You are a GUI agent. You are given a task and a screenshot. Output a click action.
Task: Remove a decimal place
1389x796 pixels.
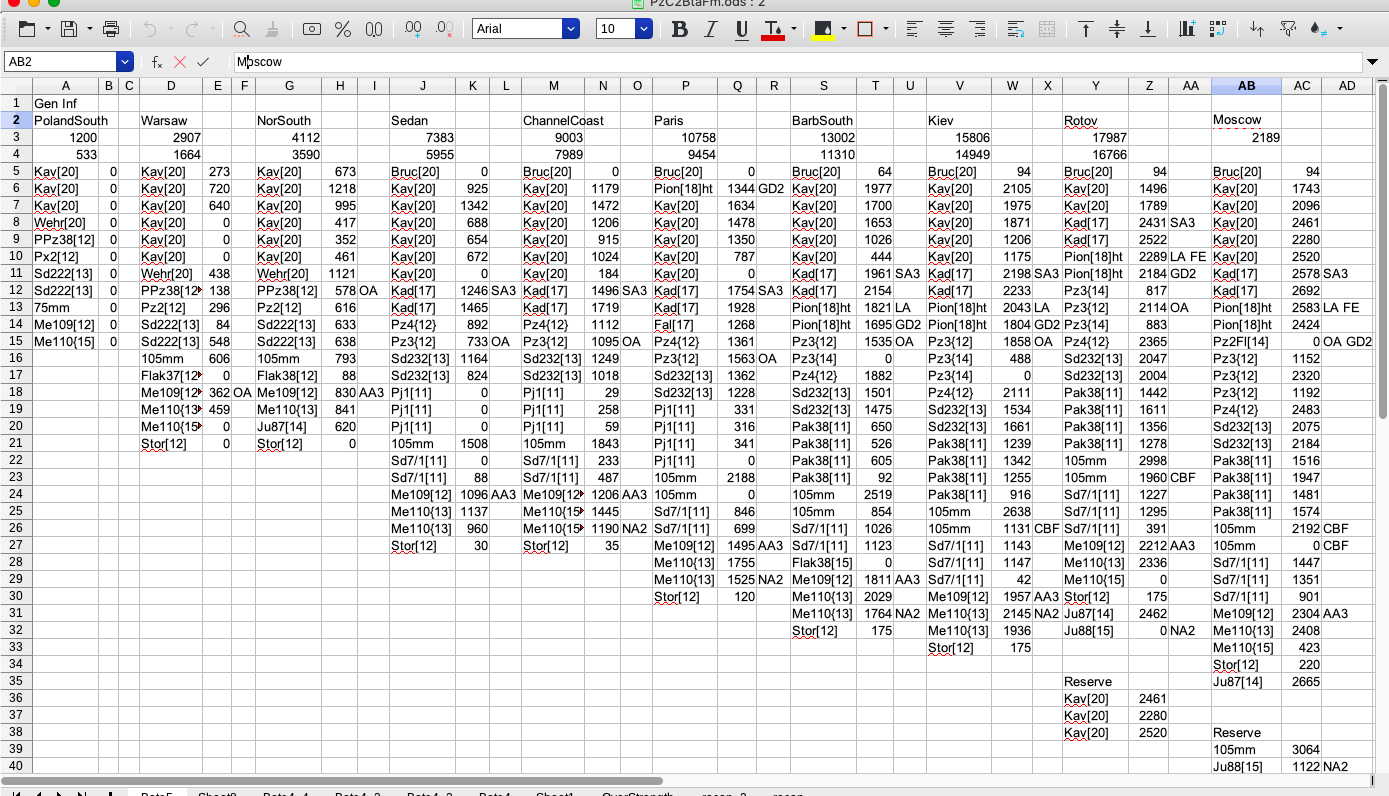[445, 29]
